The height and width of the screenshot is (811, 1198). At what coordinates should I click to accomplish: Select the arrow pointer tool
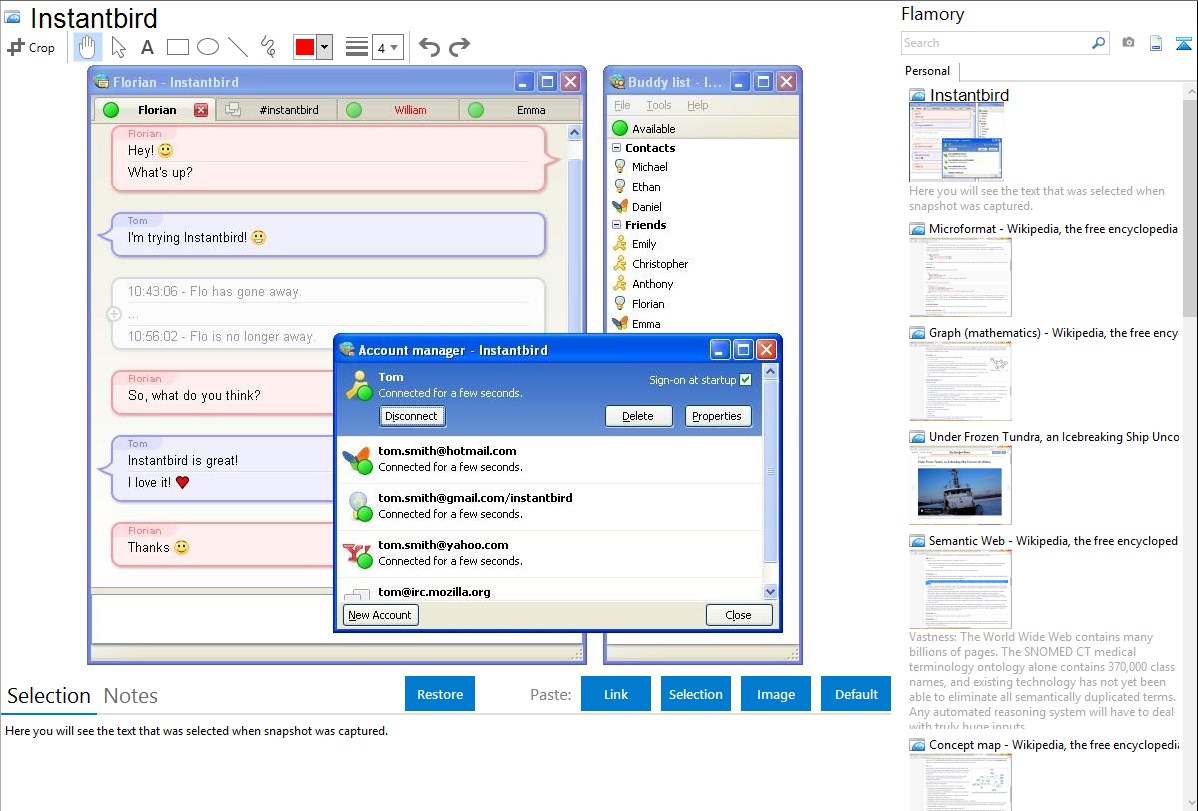pos(118,47)
